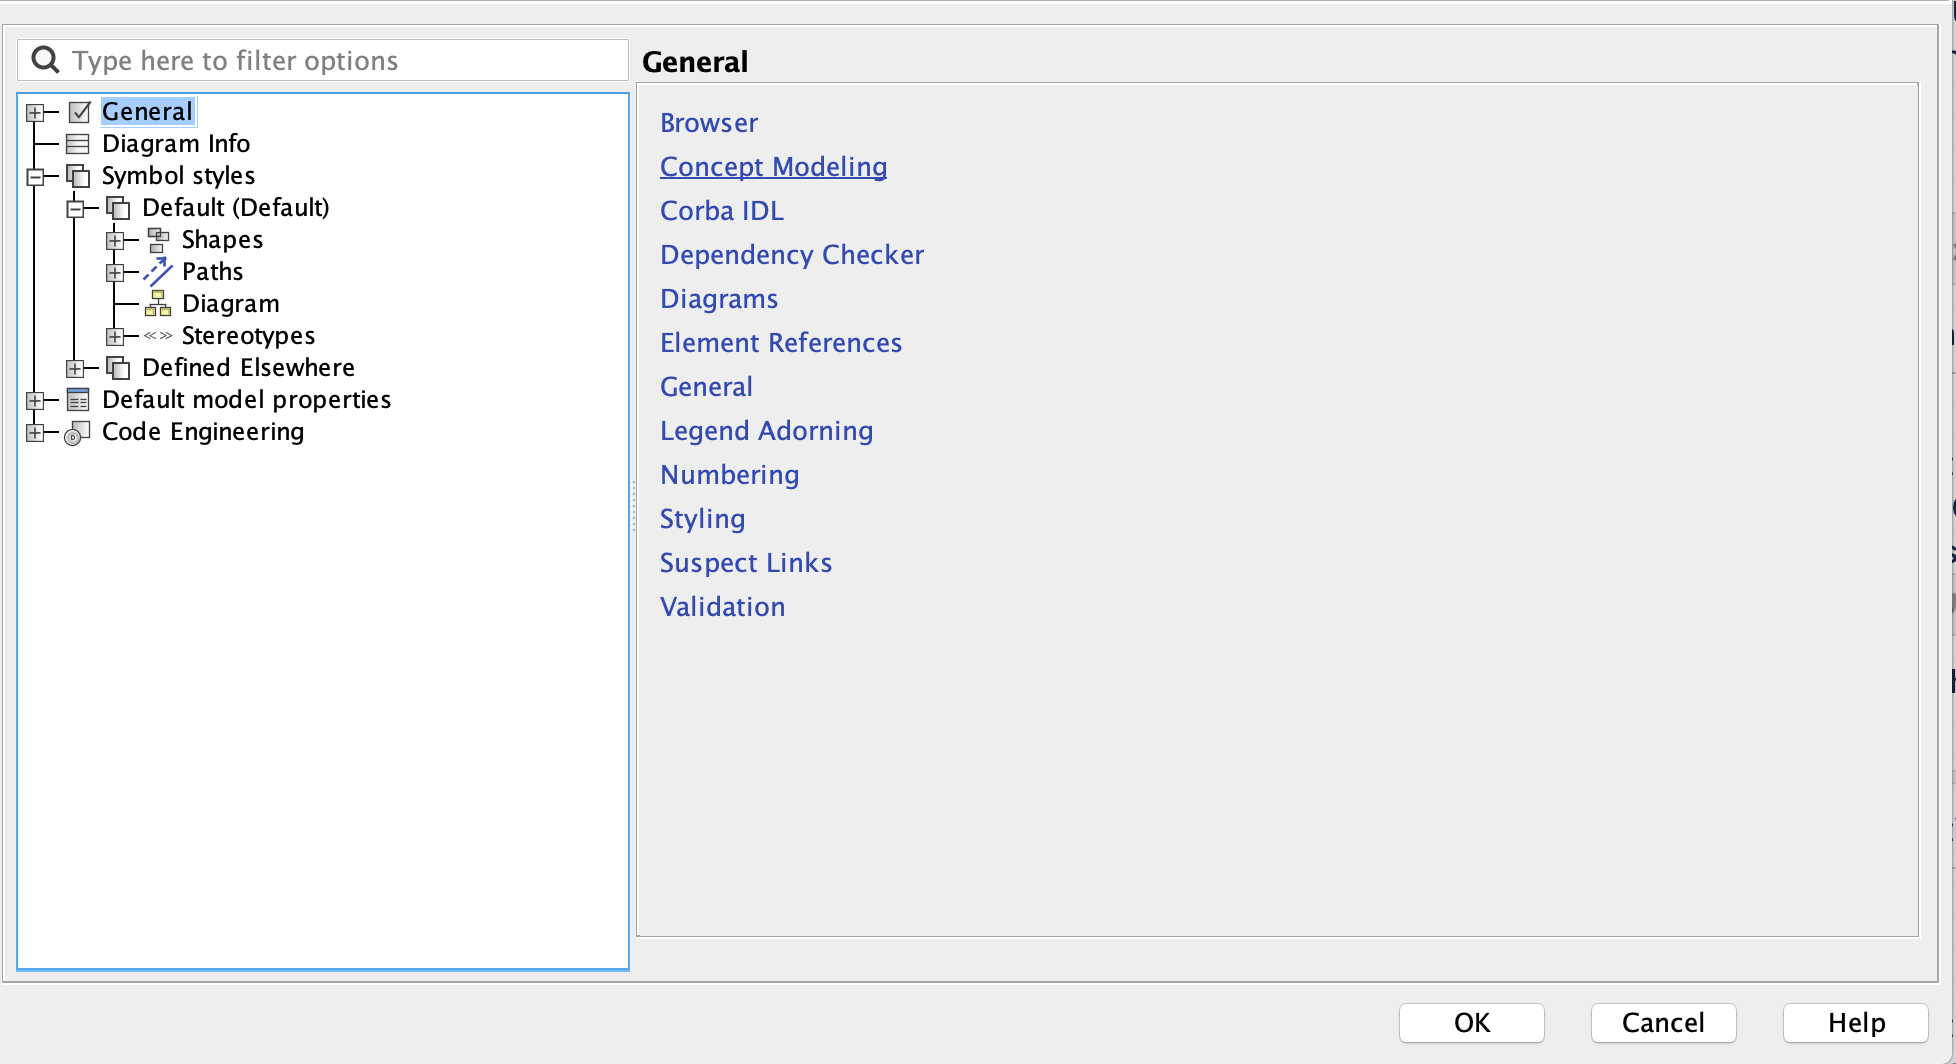Click the Defined Elsewhere icon
This screenshot has width=1956, height=1064.
coord(118,368)
